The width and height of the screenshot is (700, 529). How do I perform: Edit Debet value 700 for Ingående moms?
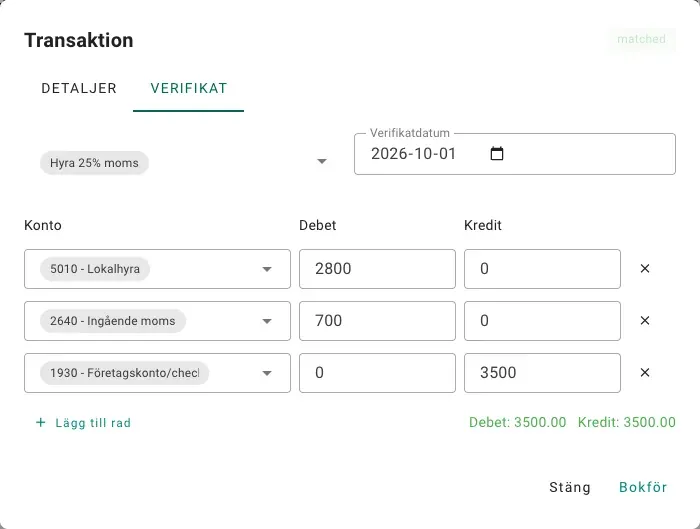click(377, 321)
